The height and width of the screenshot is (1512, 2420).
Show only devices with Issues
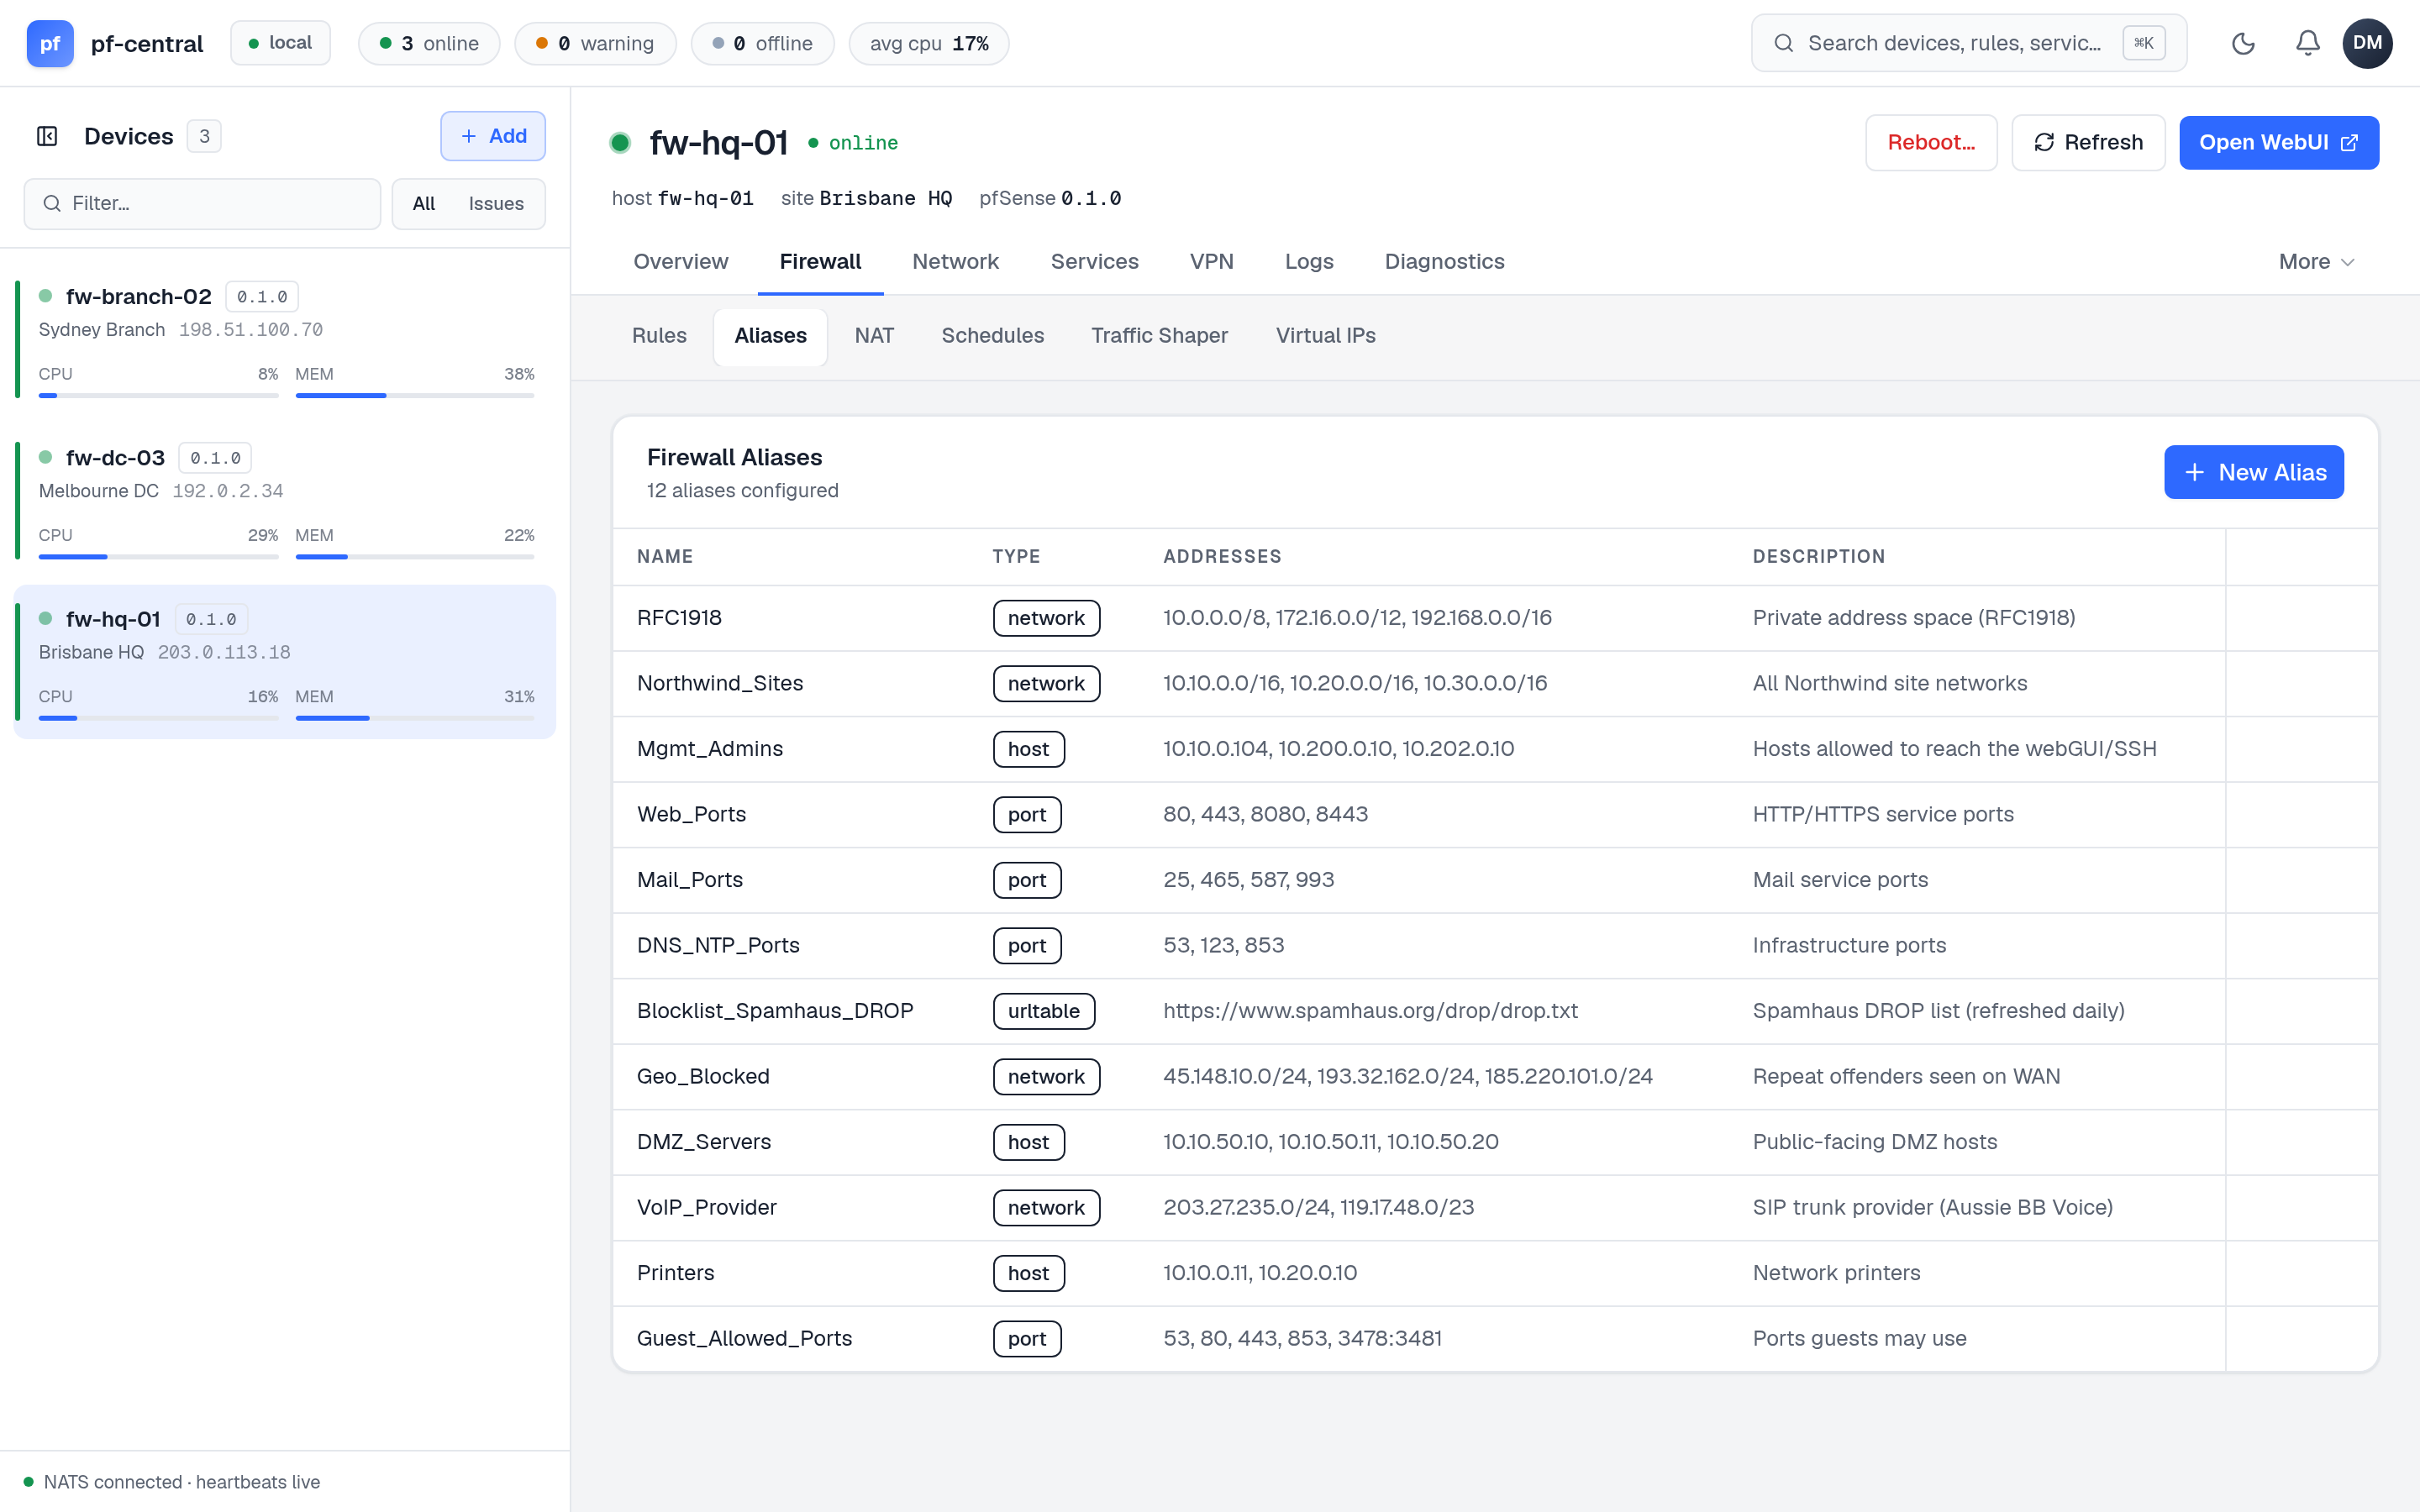496,203
